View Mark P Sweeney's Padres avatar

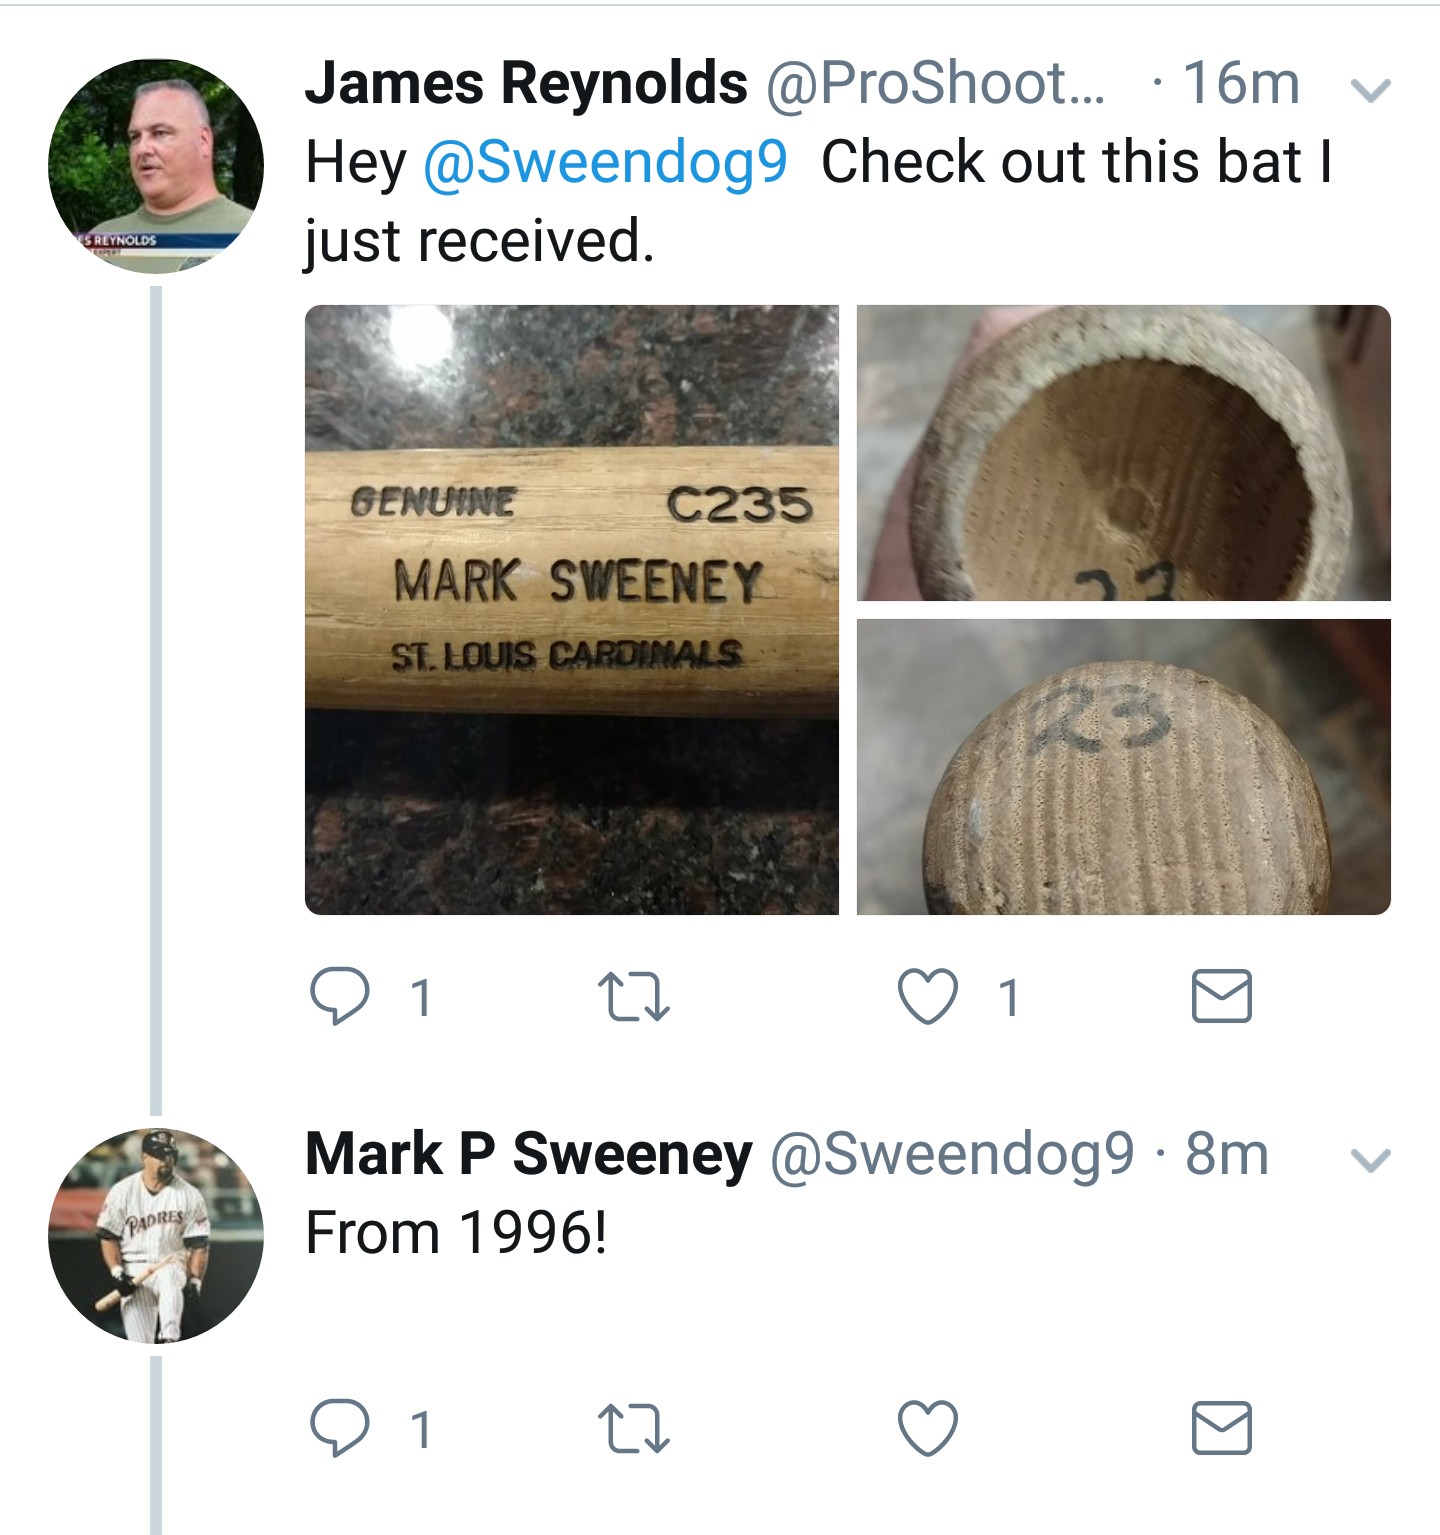(x=156, y=1235)
